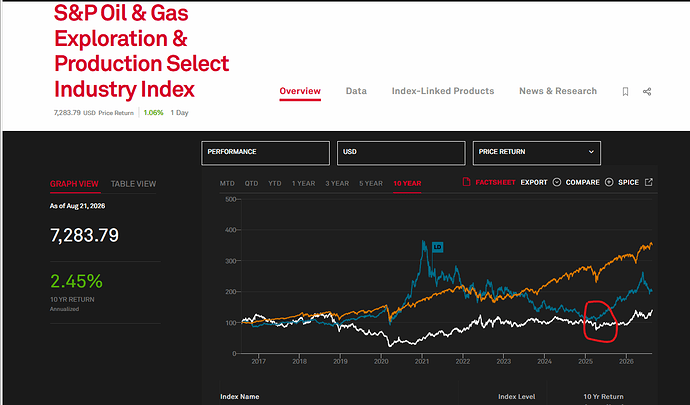Click the 2021 label on the chart axis
The height and width of the screenshot is (405, 690).
422,361
